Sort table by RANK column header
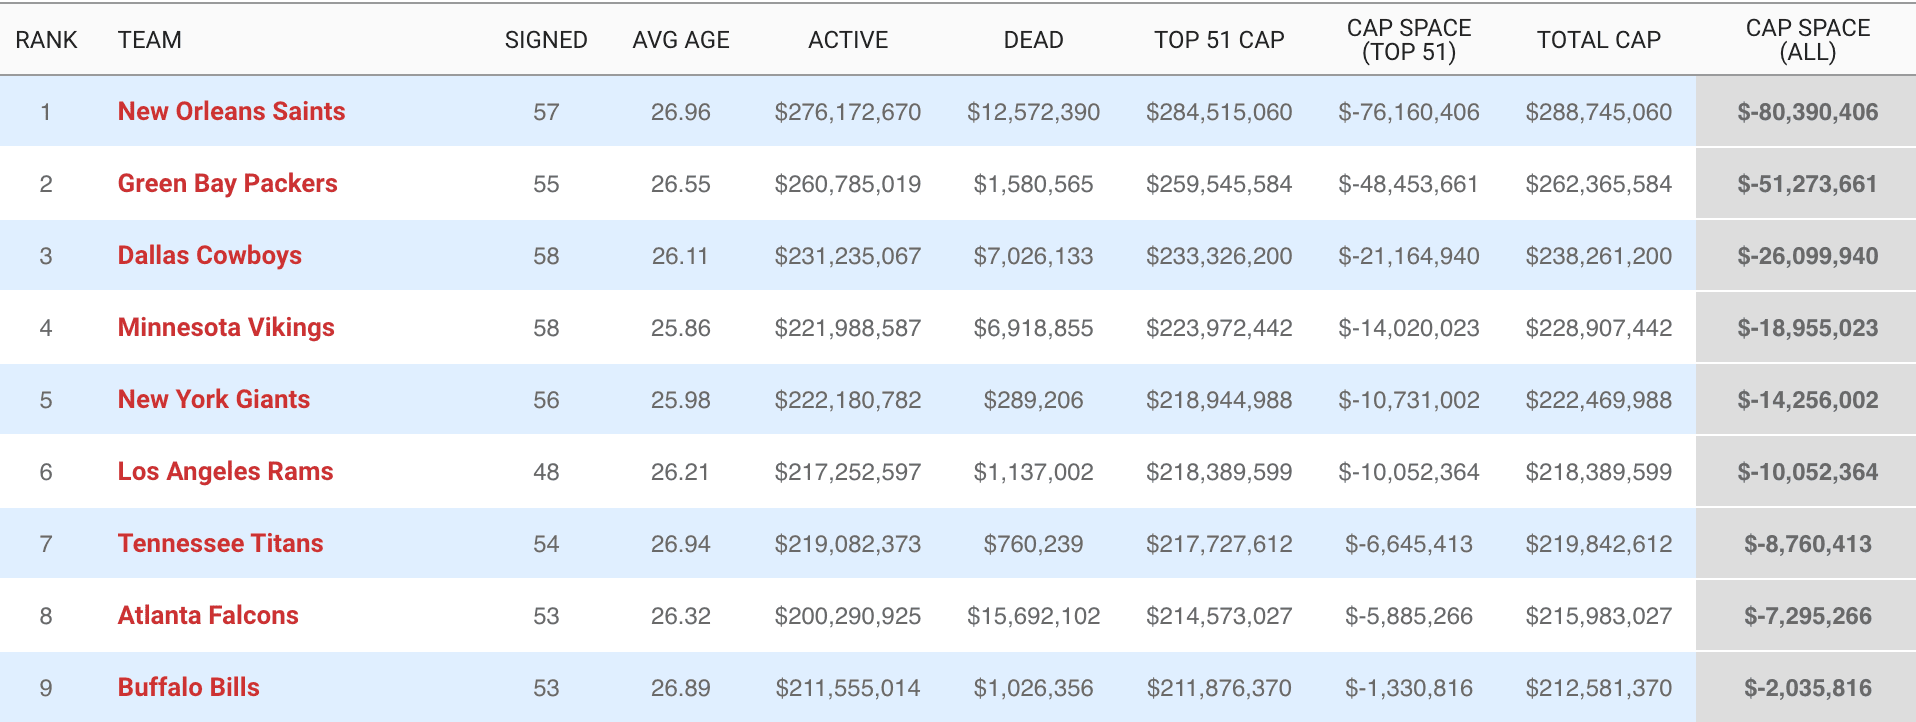 46,40
